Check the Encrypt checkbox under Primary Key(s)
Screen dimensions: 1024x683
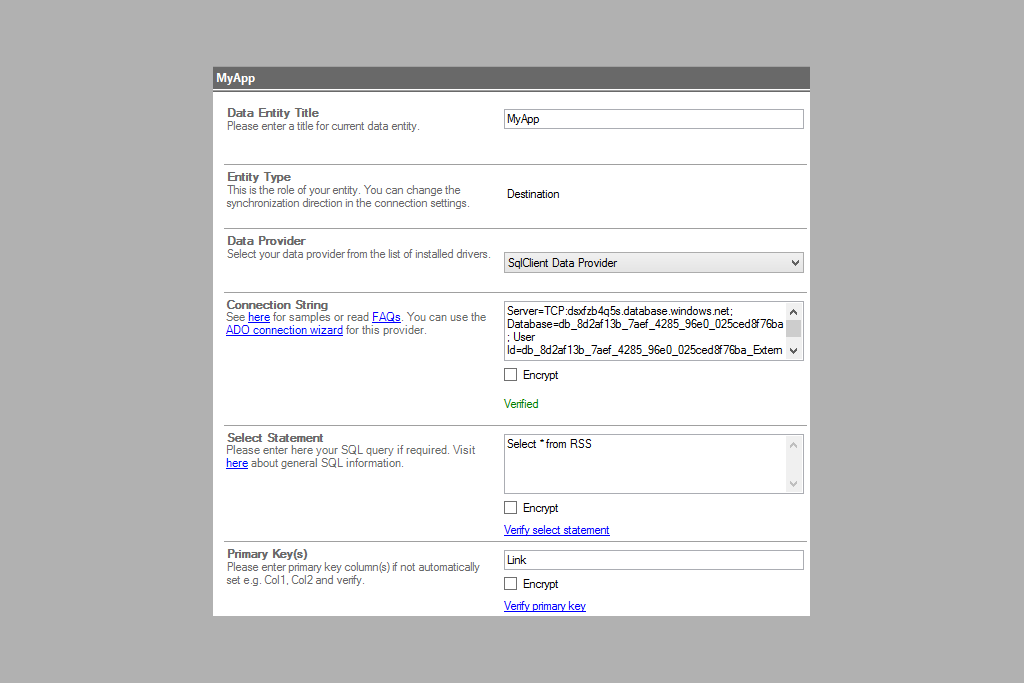tap(511, 584)
